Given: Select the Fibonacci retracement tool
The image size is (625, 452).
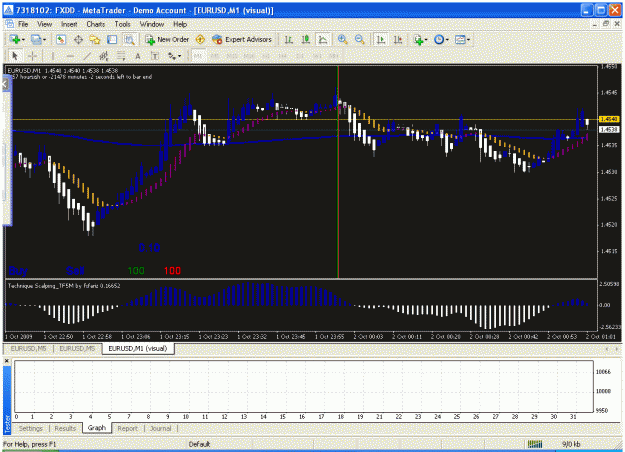Looking at the screenshot, I should pos(121,56).
